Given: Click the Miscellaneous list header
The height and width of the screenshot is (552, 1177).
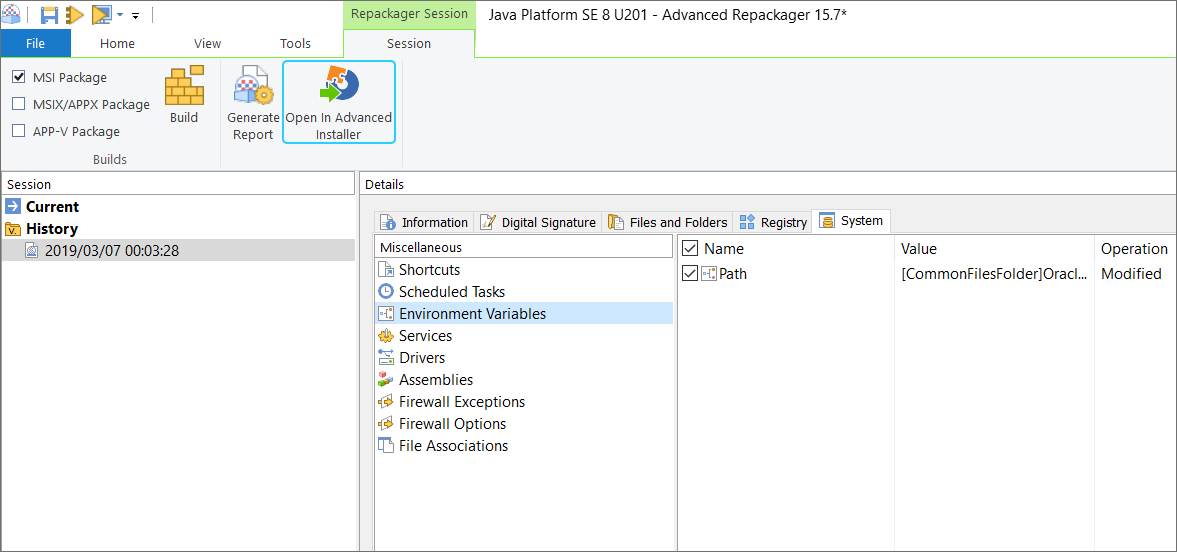Looking at the screenshot, I should coord(524,247).
